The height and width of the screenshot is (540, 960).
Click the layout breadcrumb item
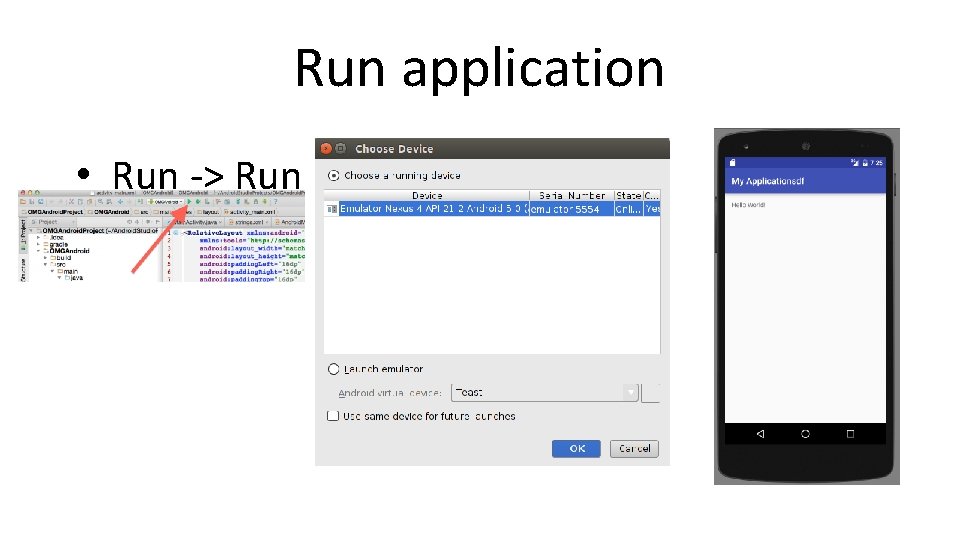pyautogui.click(x=208, y=212)
